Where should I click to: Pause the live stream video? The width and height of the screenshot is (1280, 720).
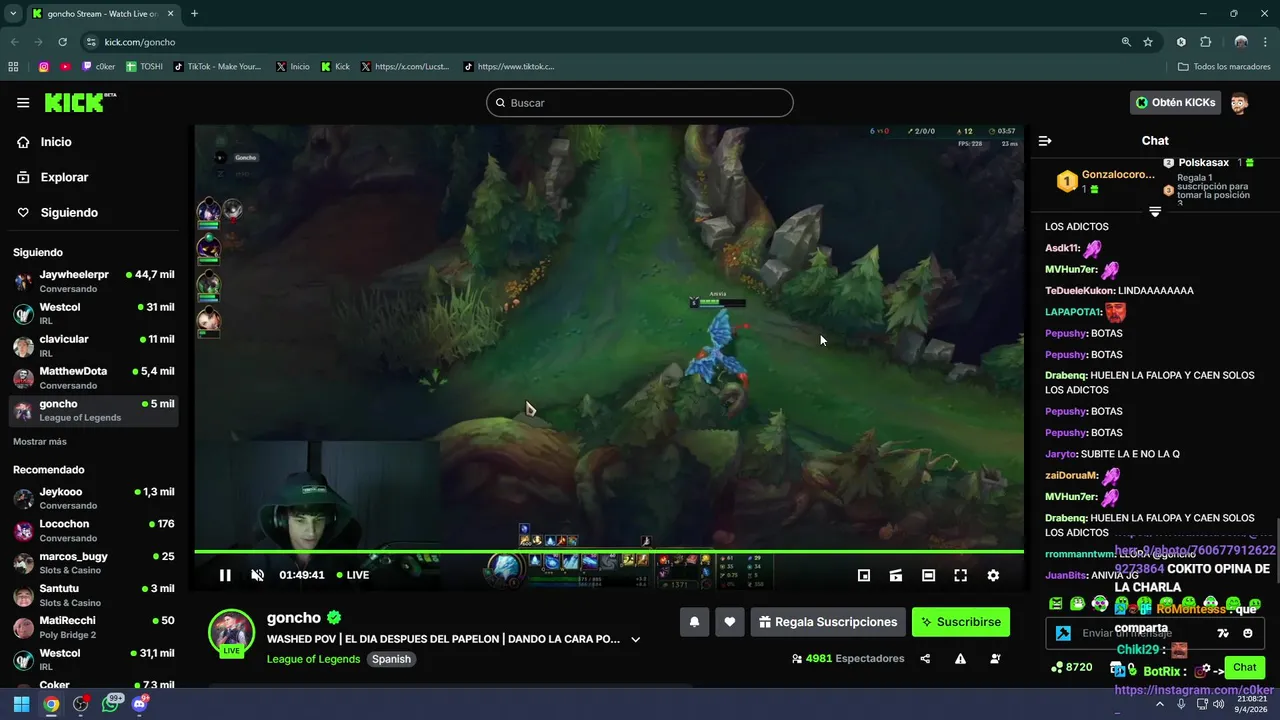coord(225,575)
